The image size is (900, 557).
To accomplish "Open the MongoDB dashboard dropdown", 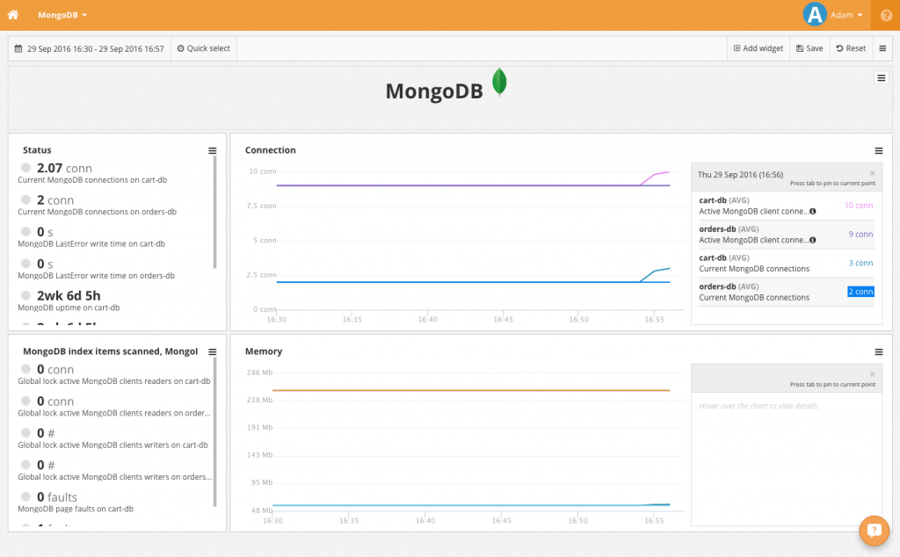I will coord(62,15).
